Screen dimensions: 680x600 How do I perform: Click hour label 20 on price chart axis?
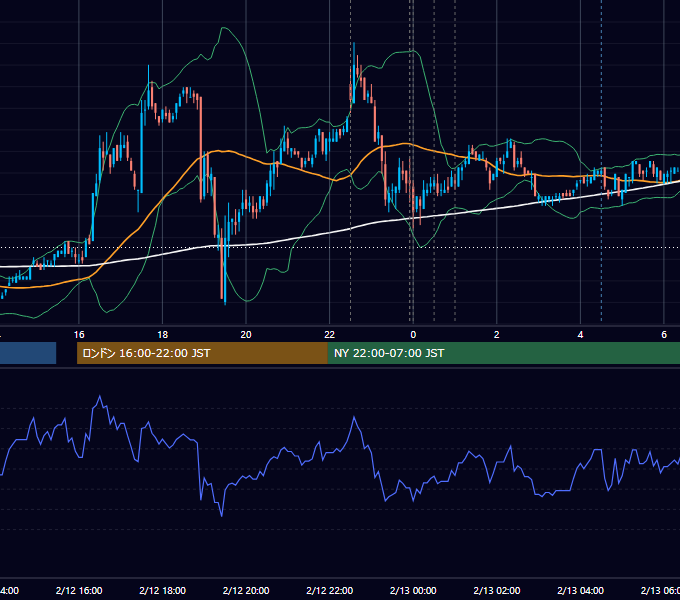(246, 335)
